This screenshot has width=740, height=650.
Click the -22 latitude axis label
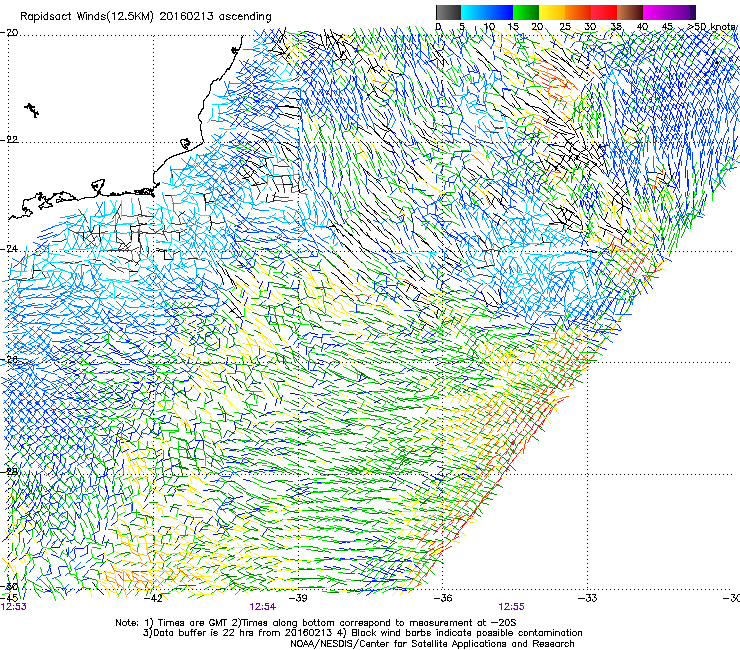9,140
